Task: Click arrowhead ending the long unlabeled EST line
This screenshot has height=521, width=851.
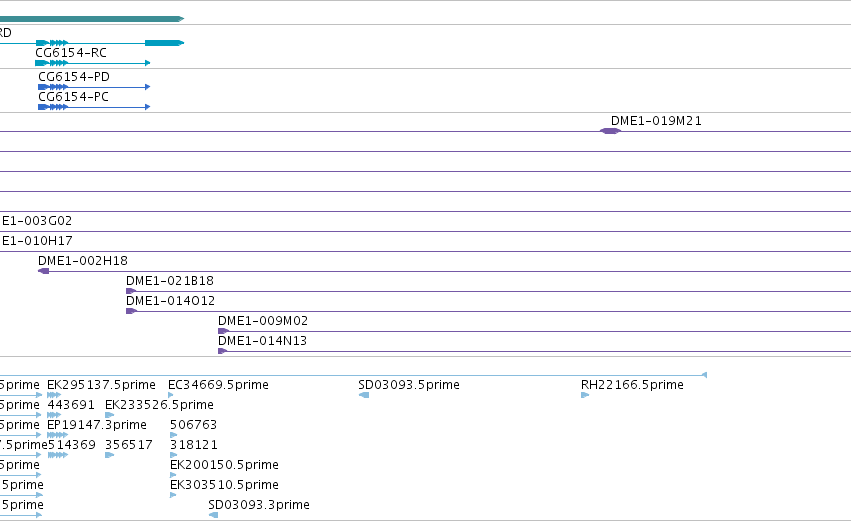Action: click(x=704, y=375)
